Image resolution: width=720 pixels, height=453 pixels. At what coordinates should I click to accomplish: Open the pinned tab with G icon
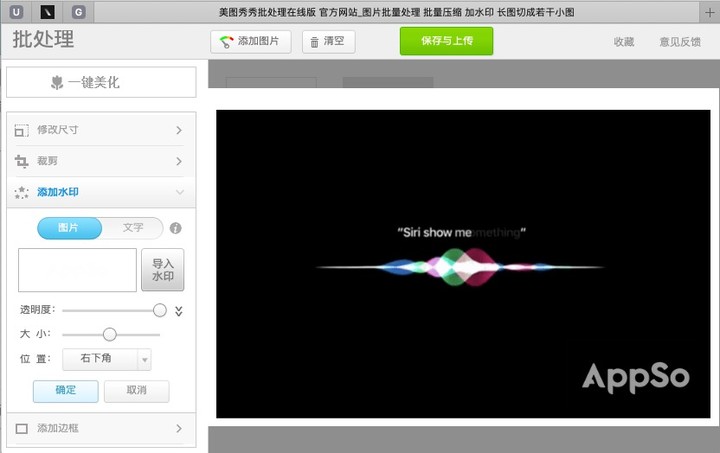tap(79, 12)
